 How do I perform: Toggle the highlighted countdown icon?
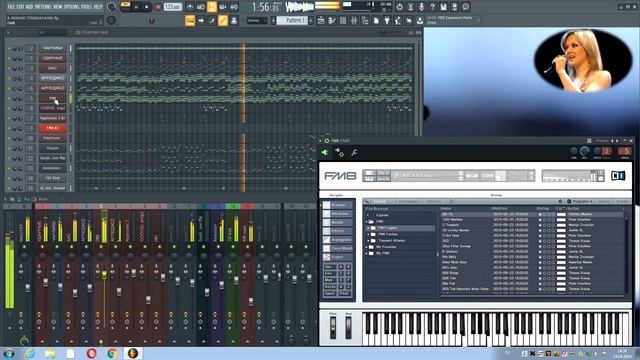[x=212, y=7]
